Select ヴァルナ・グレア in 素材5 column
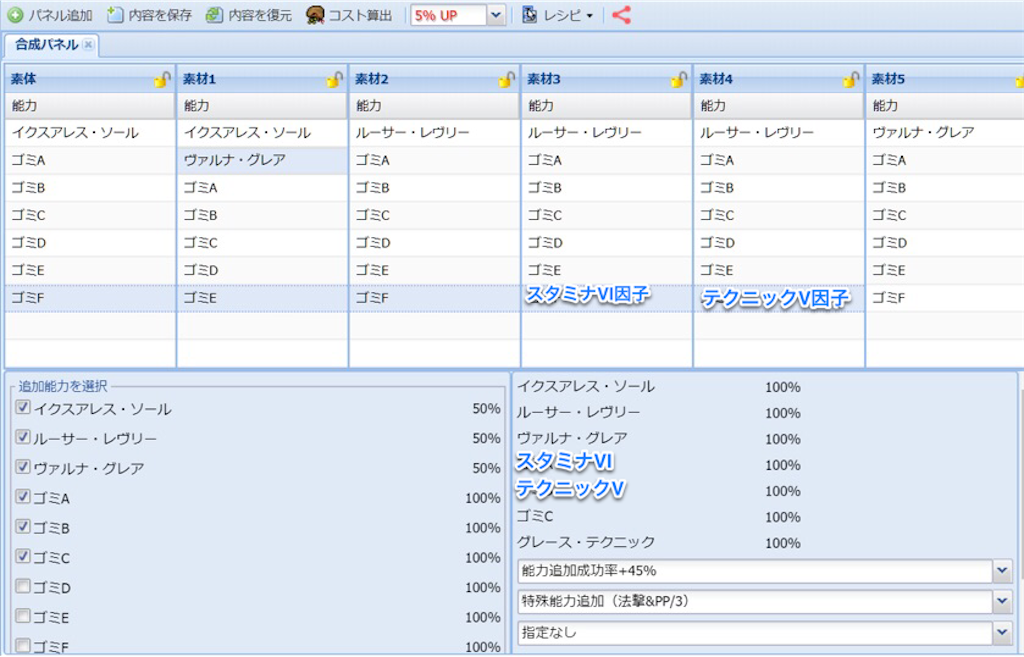The height and width of the screenshot is (657, 1024). point(945,133)
